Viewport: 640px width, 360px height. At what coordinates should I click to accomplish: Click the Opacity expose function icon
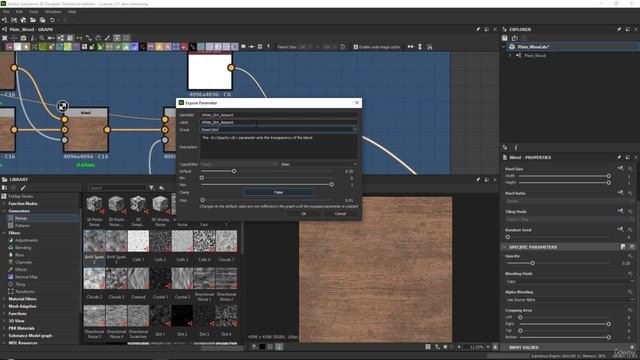[630, 256]
